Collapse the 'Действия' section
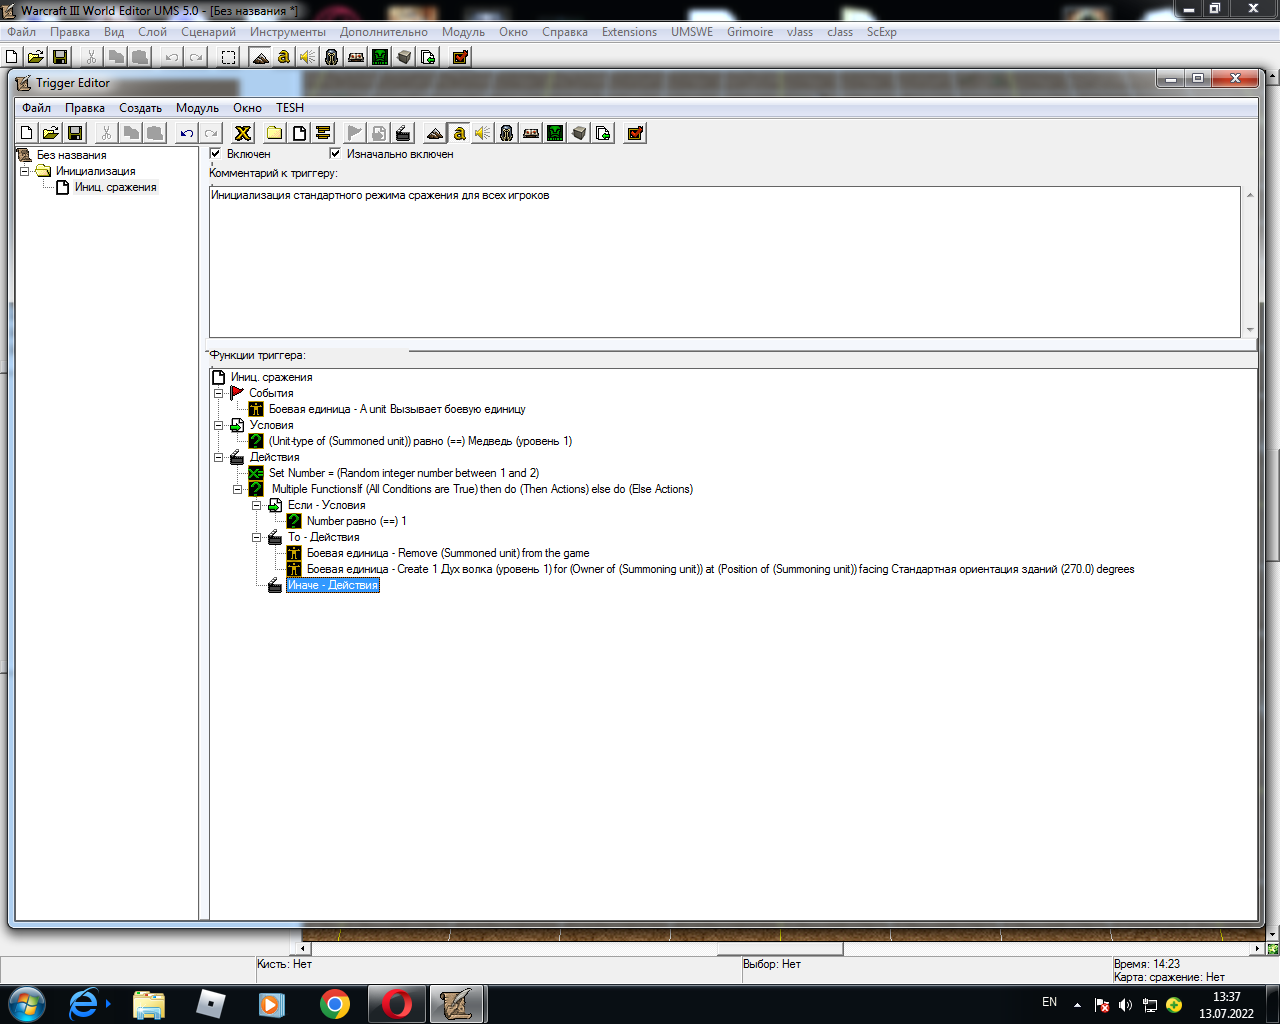 click(218, 457)
